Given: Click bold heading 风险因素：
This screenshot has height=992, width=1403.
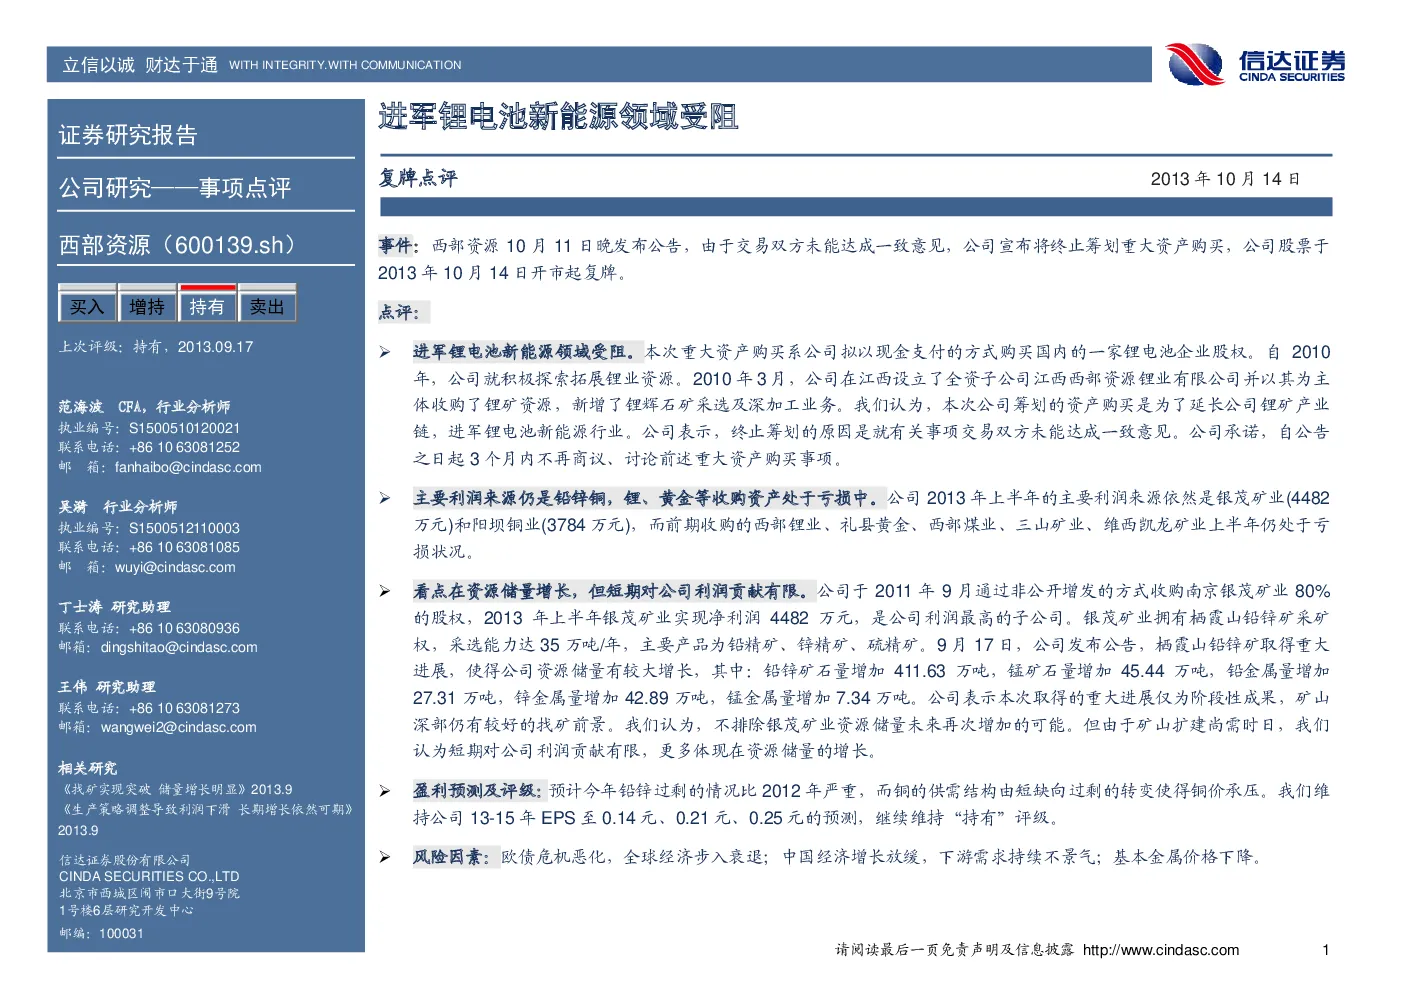Looking at the screenshot, I should pos(454,857).
